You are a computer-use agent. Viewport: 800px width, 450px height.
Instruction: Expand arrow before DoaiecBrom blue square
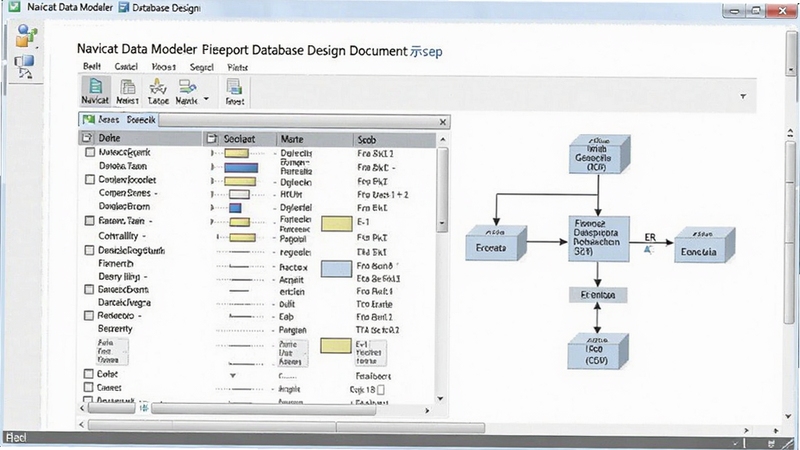coord(212,207)
